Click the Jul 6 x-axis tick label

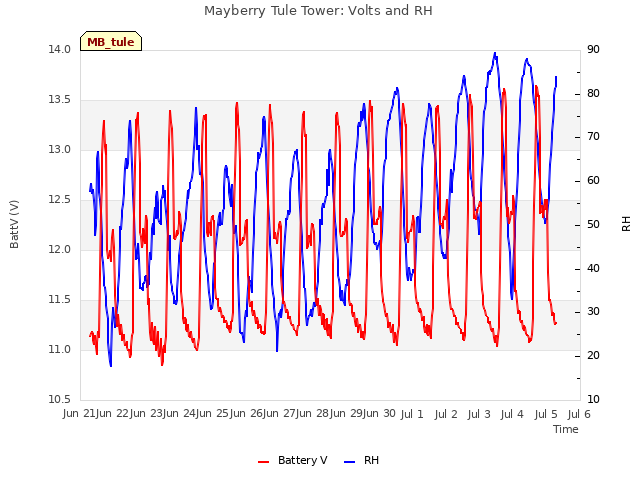pyautogui.click(x=579, y=414)
